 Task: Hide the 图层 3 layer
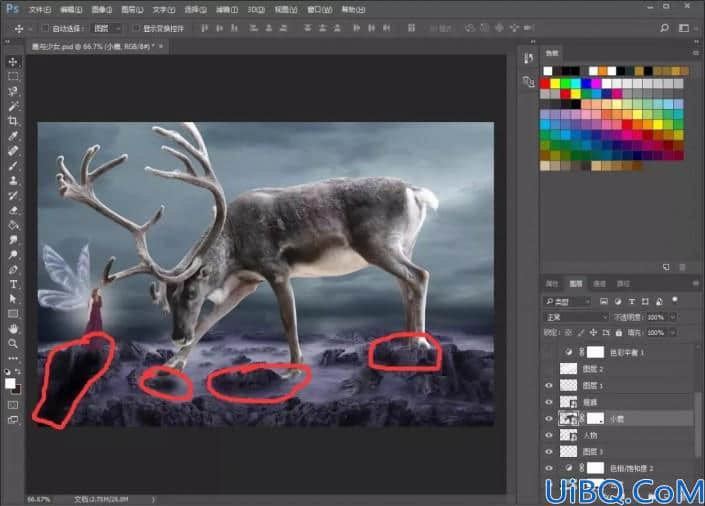(x=549, y=452)
